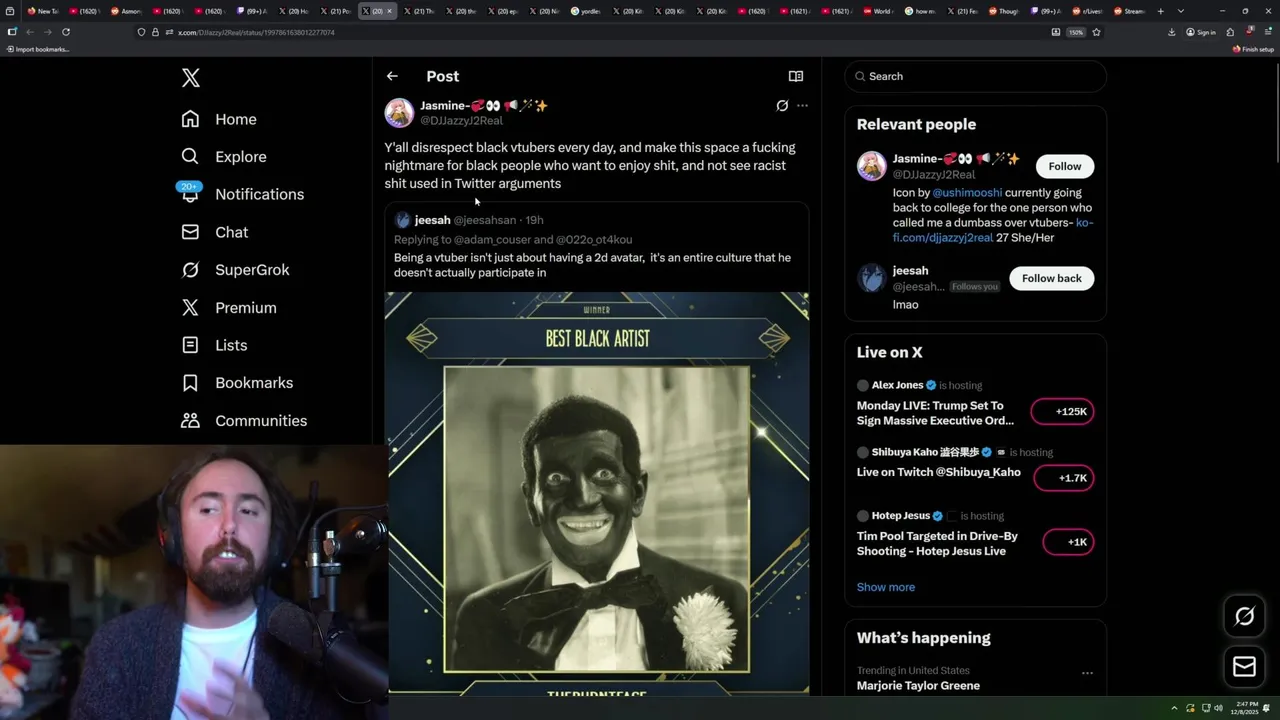Open the @ushimooshi mention link
This screenshot has width=1280, height=720.
[x=967, y=193]
